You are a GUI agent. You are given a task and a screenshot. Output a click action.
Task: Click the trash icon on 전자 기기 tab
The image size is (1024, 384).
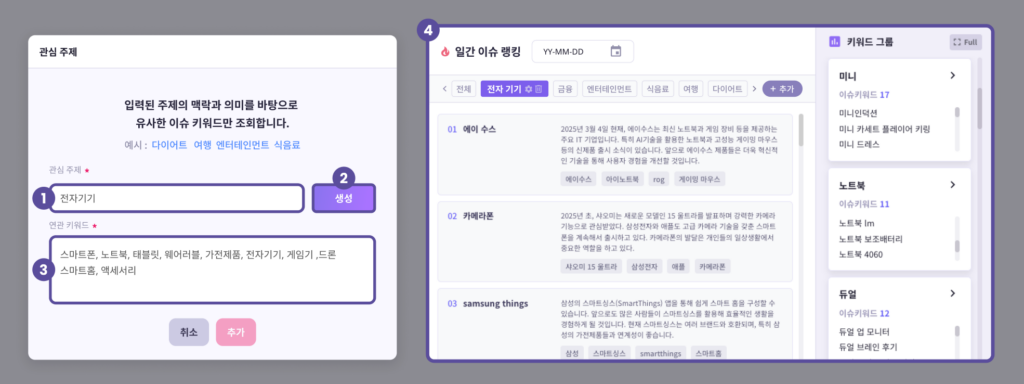coord(539,89)
